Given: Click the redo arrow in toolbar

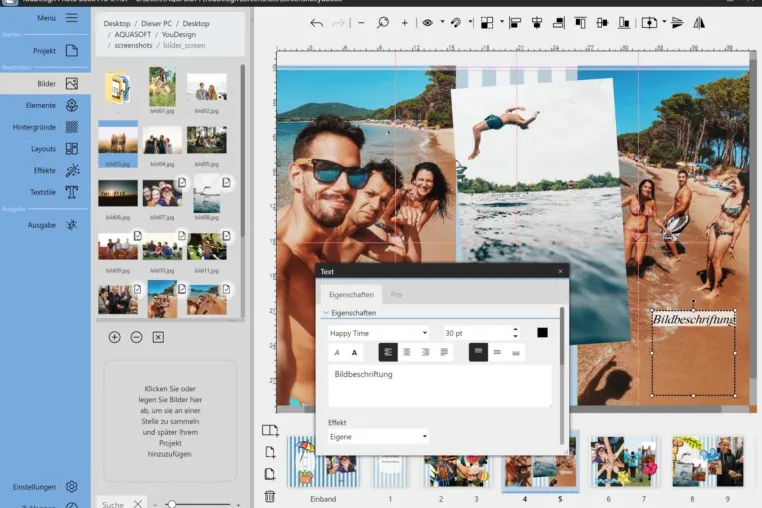Looking at the screenshot, I should click(x=338, y=23).
